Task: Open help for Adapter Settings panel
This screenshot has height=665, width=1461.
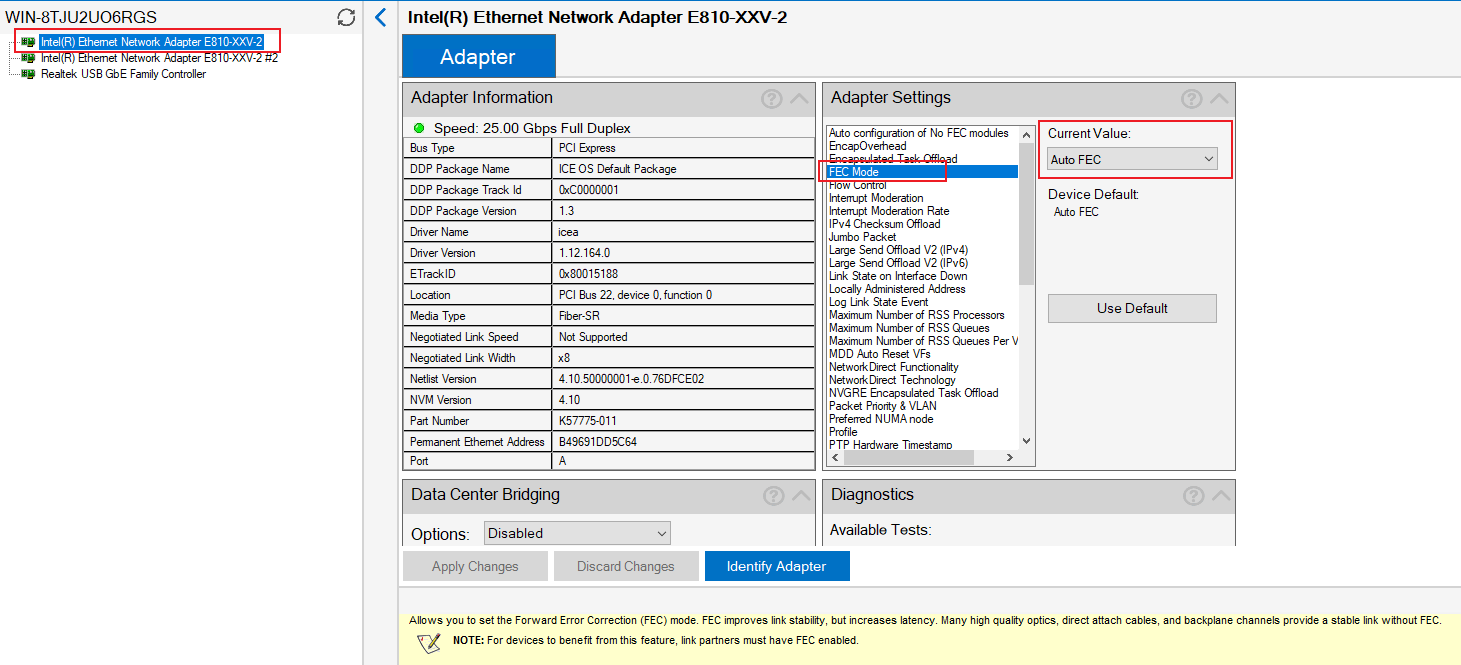Action: (x=1191, y=98)
